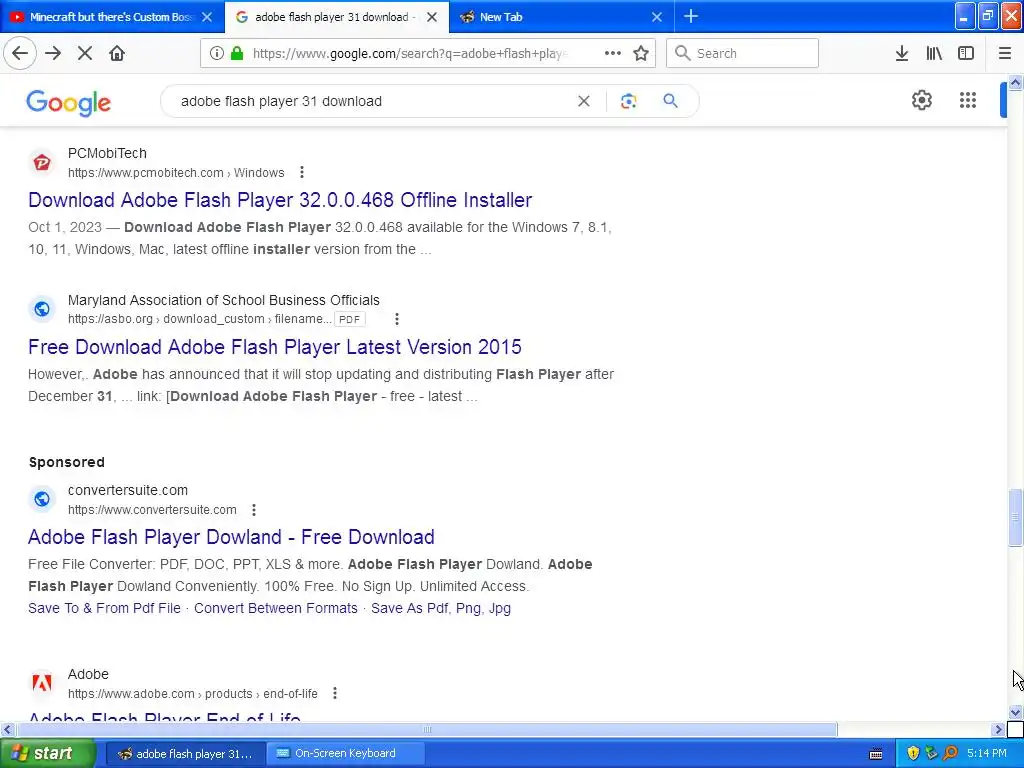Show site information icon in address bar

pos(216,53)
